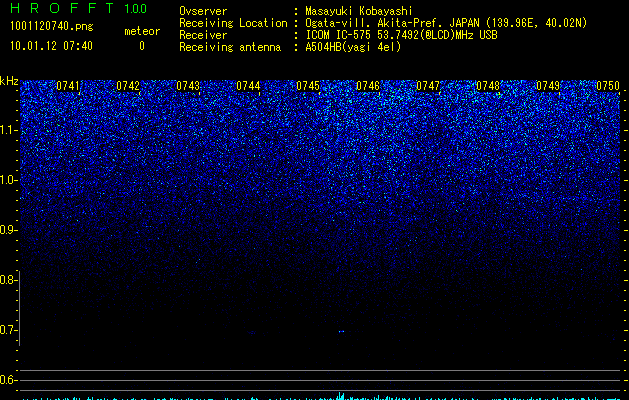Click the 0743 time marker
Screen dimensions: 629x400
click(188, 86)
